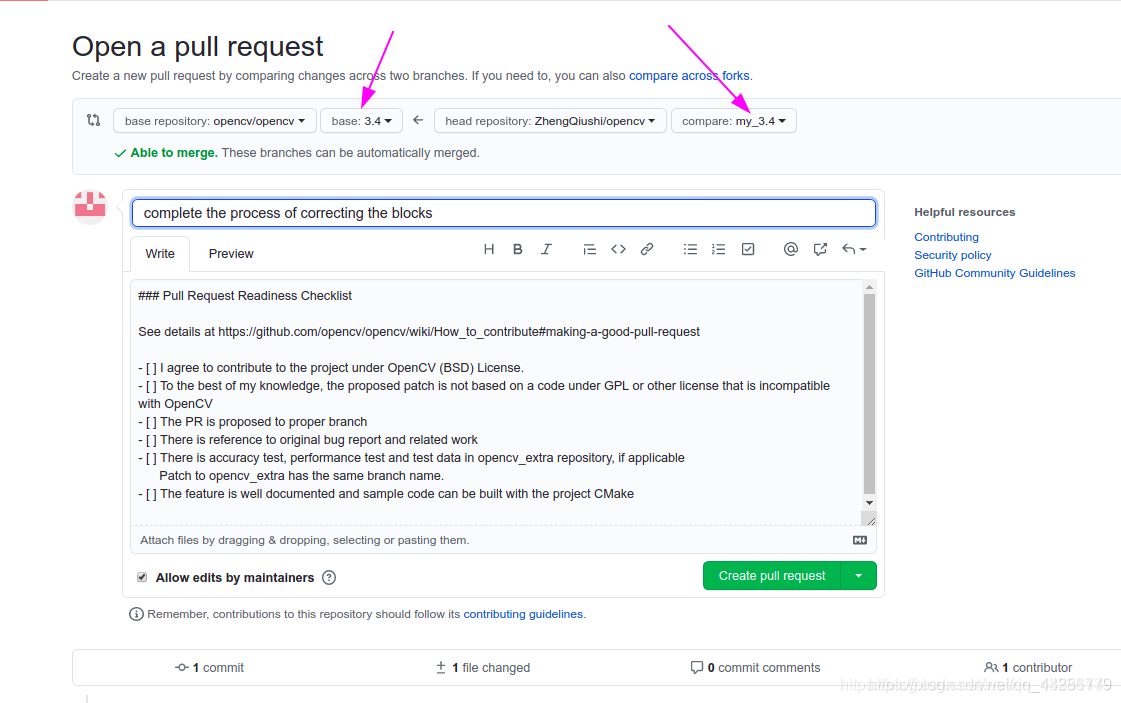This screenshot has height=703, width=1121.
Task: Open the compare across forks link
Action: pyautogui.click(x=689, y=76)
